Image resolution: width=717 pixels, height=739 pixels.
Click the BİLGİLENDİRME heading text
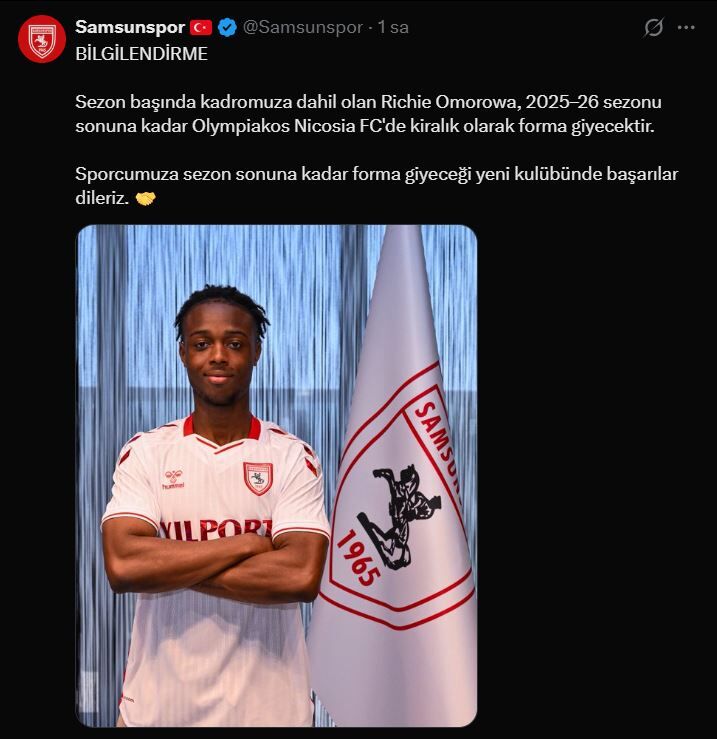[141, 54]
